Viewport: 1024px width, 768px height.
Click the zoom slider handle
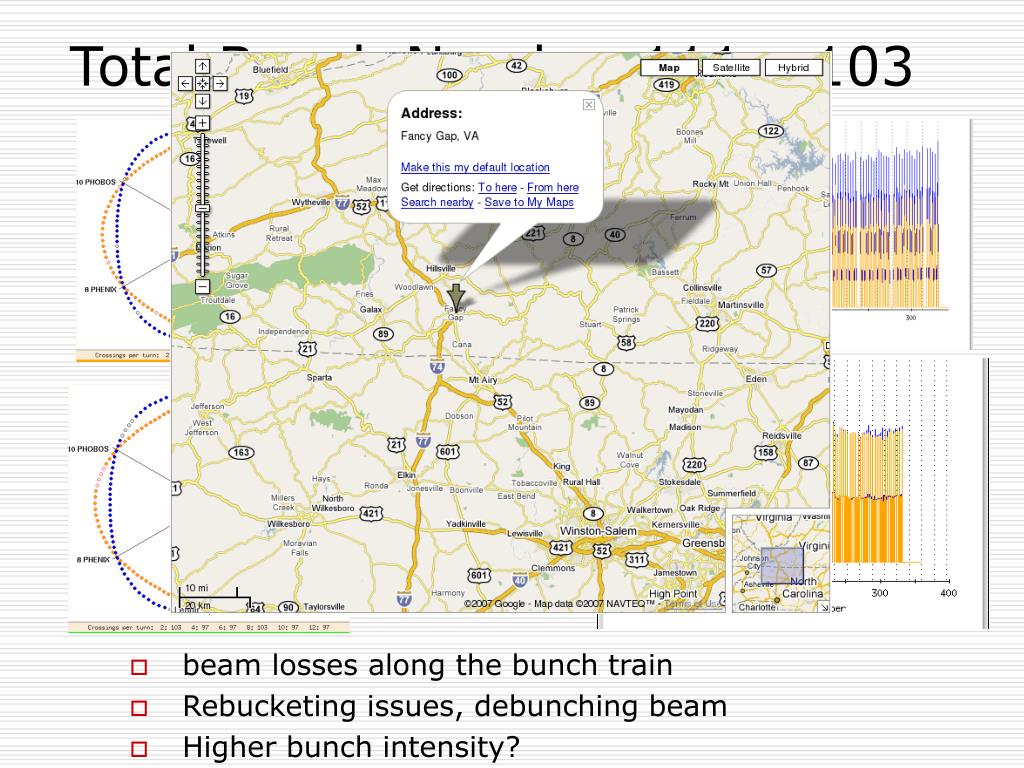202,209
